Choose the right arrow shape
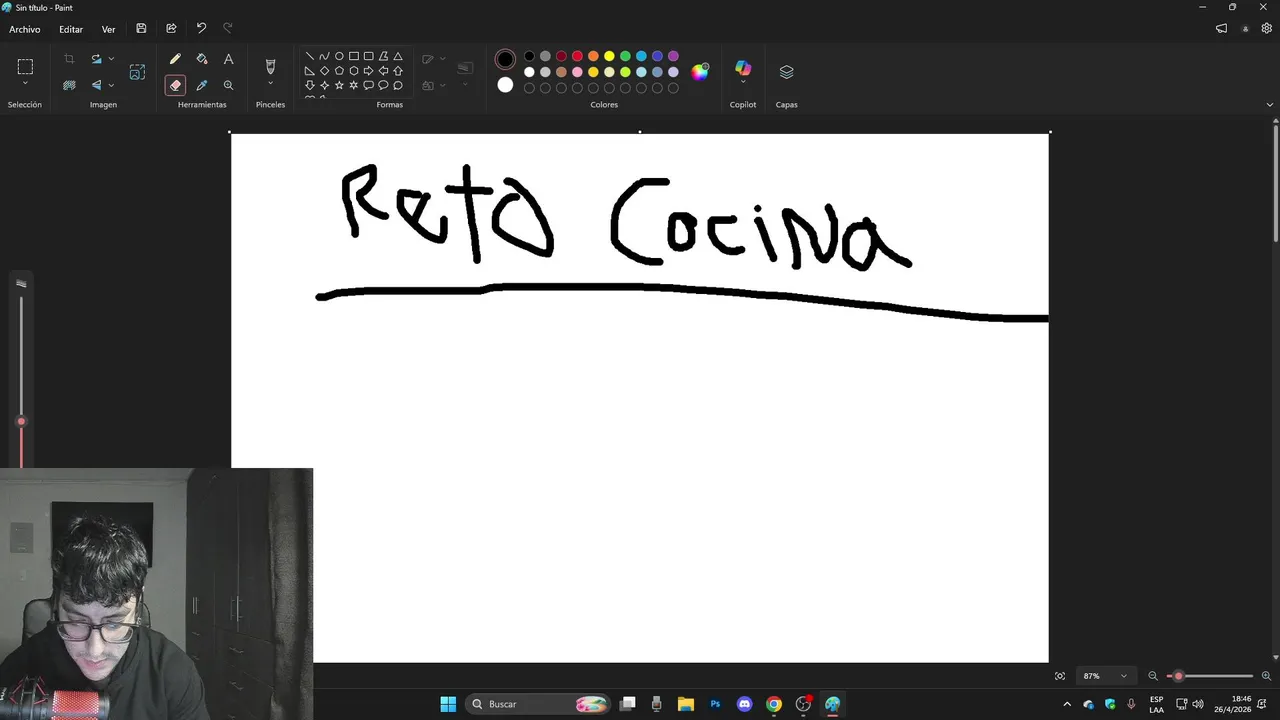 (x=368, y=71)
